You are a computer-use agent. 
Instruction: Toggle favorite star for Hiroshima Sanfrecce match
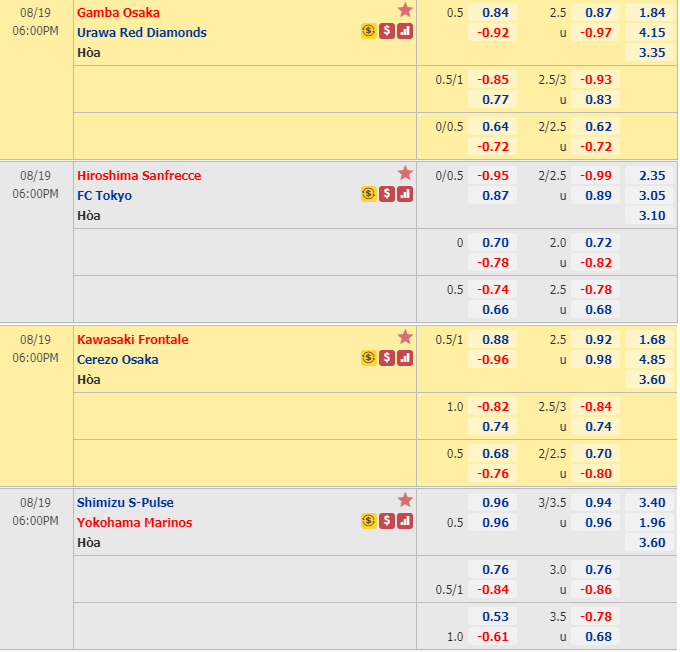point(405,174)
